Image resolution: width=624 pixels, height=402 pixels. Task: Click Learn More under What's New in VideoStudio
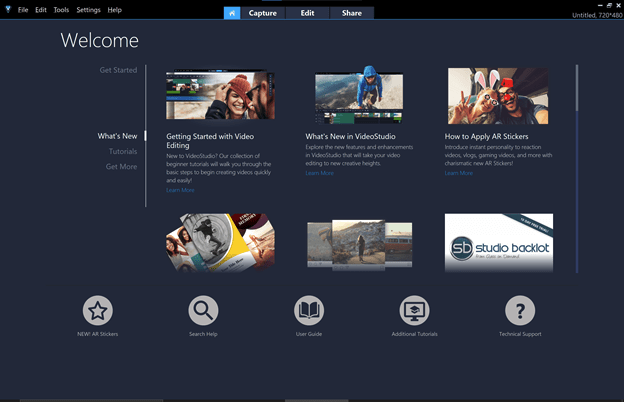[320, 173]
